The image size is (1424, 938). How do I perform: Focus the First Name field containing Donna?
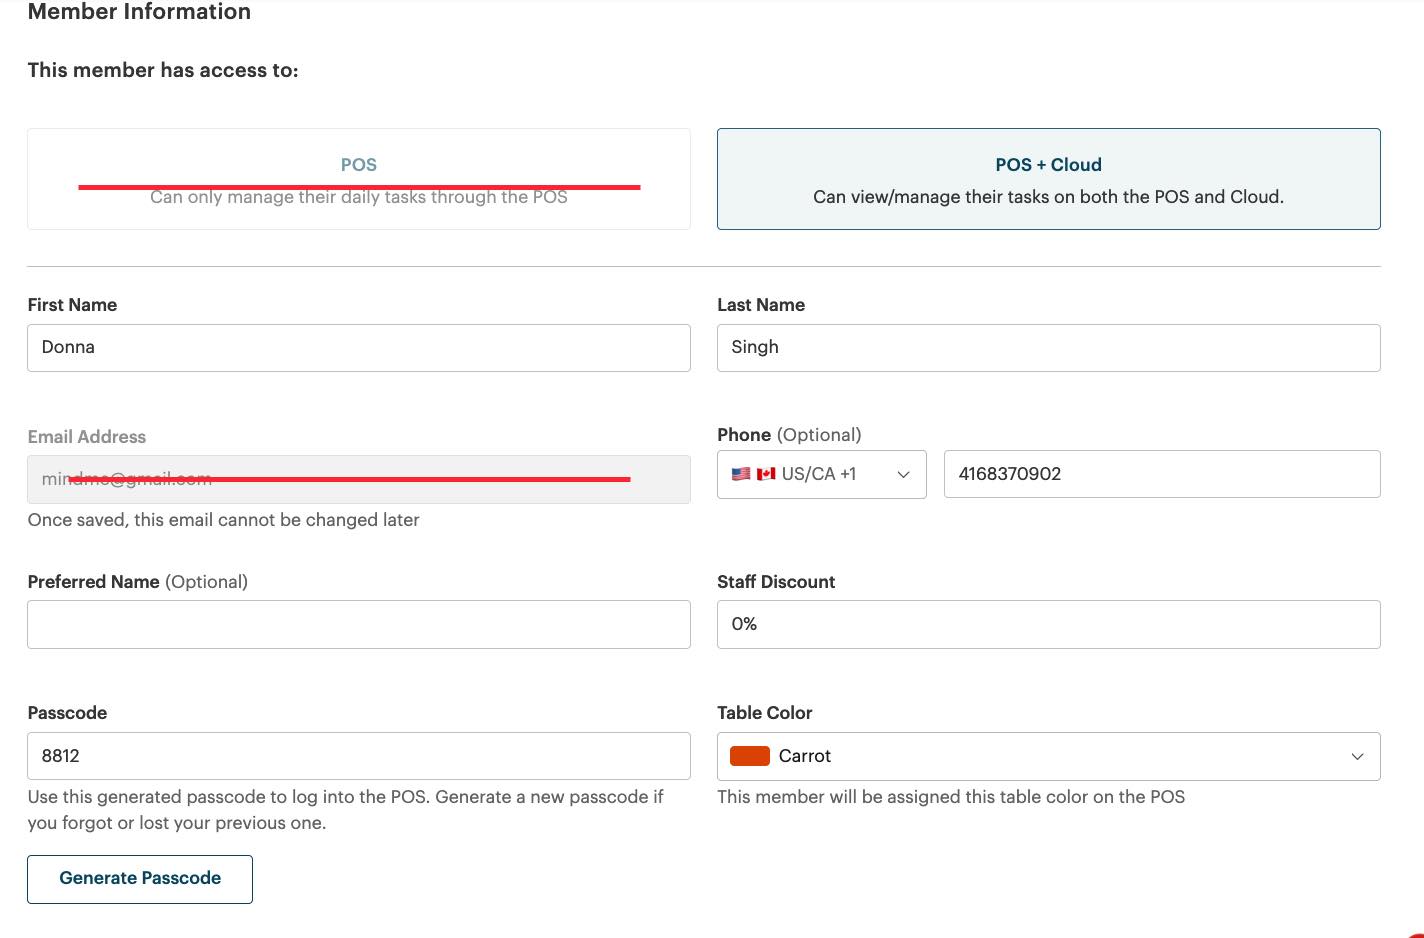(358, 348)
